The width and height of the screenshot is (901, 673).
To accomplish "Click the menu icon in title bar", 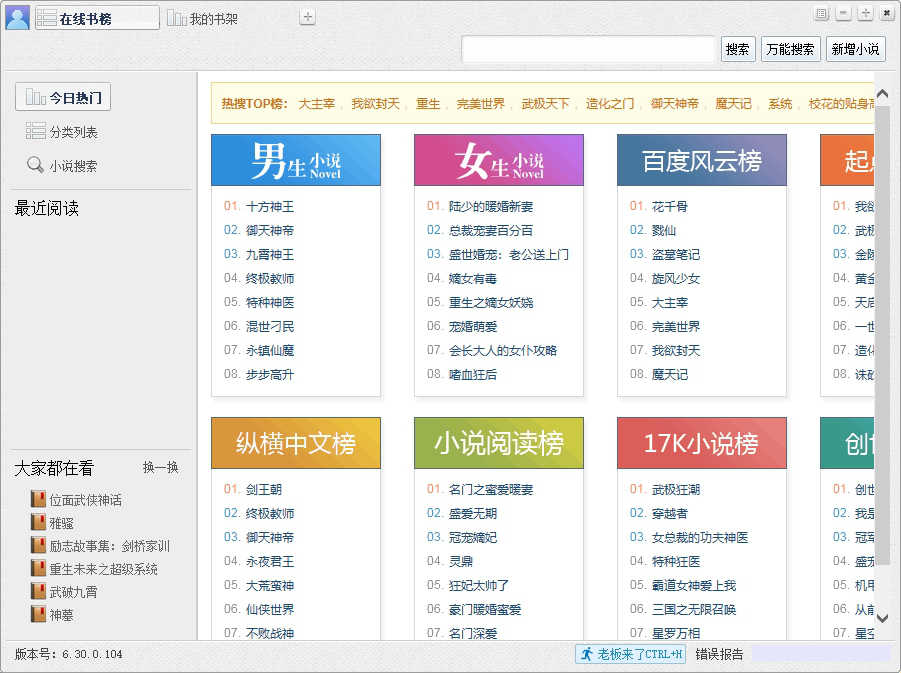I will coord(822,14).
